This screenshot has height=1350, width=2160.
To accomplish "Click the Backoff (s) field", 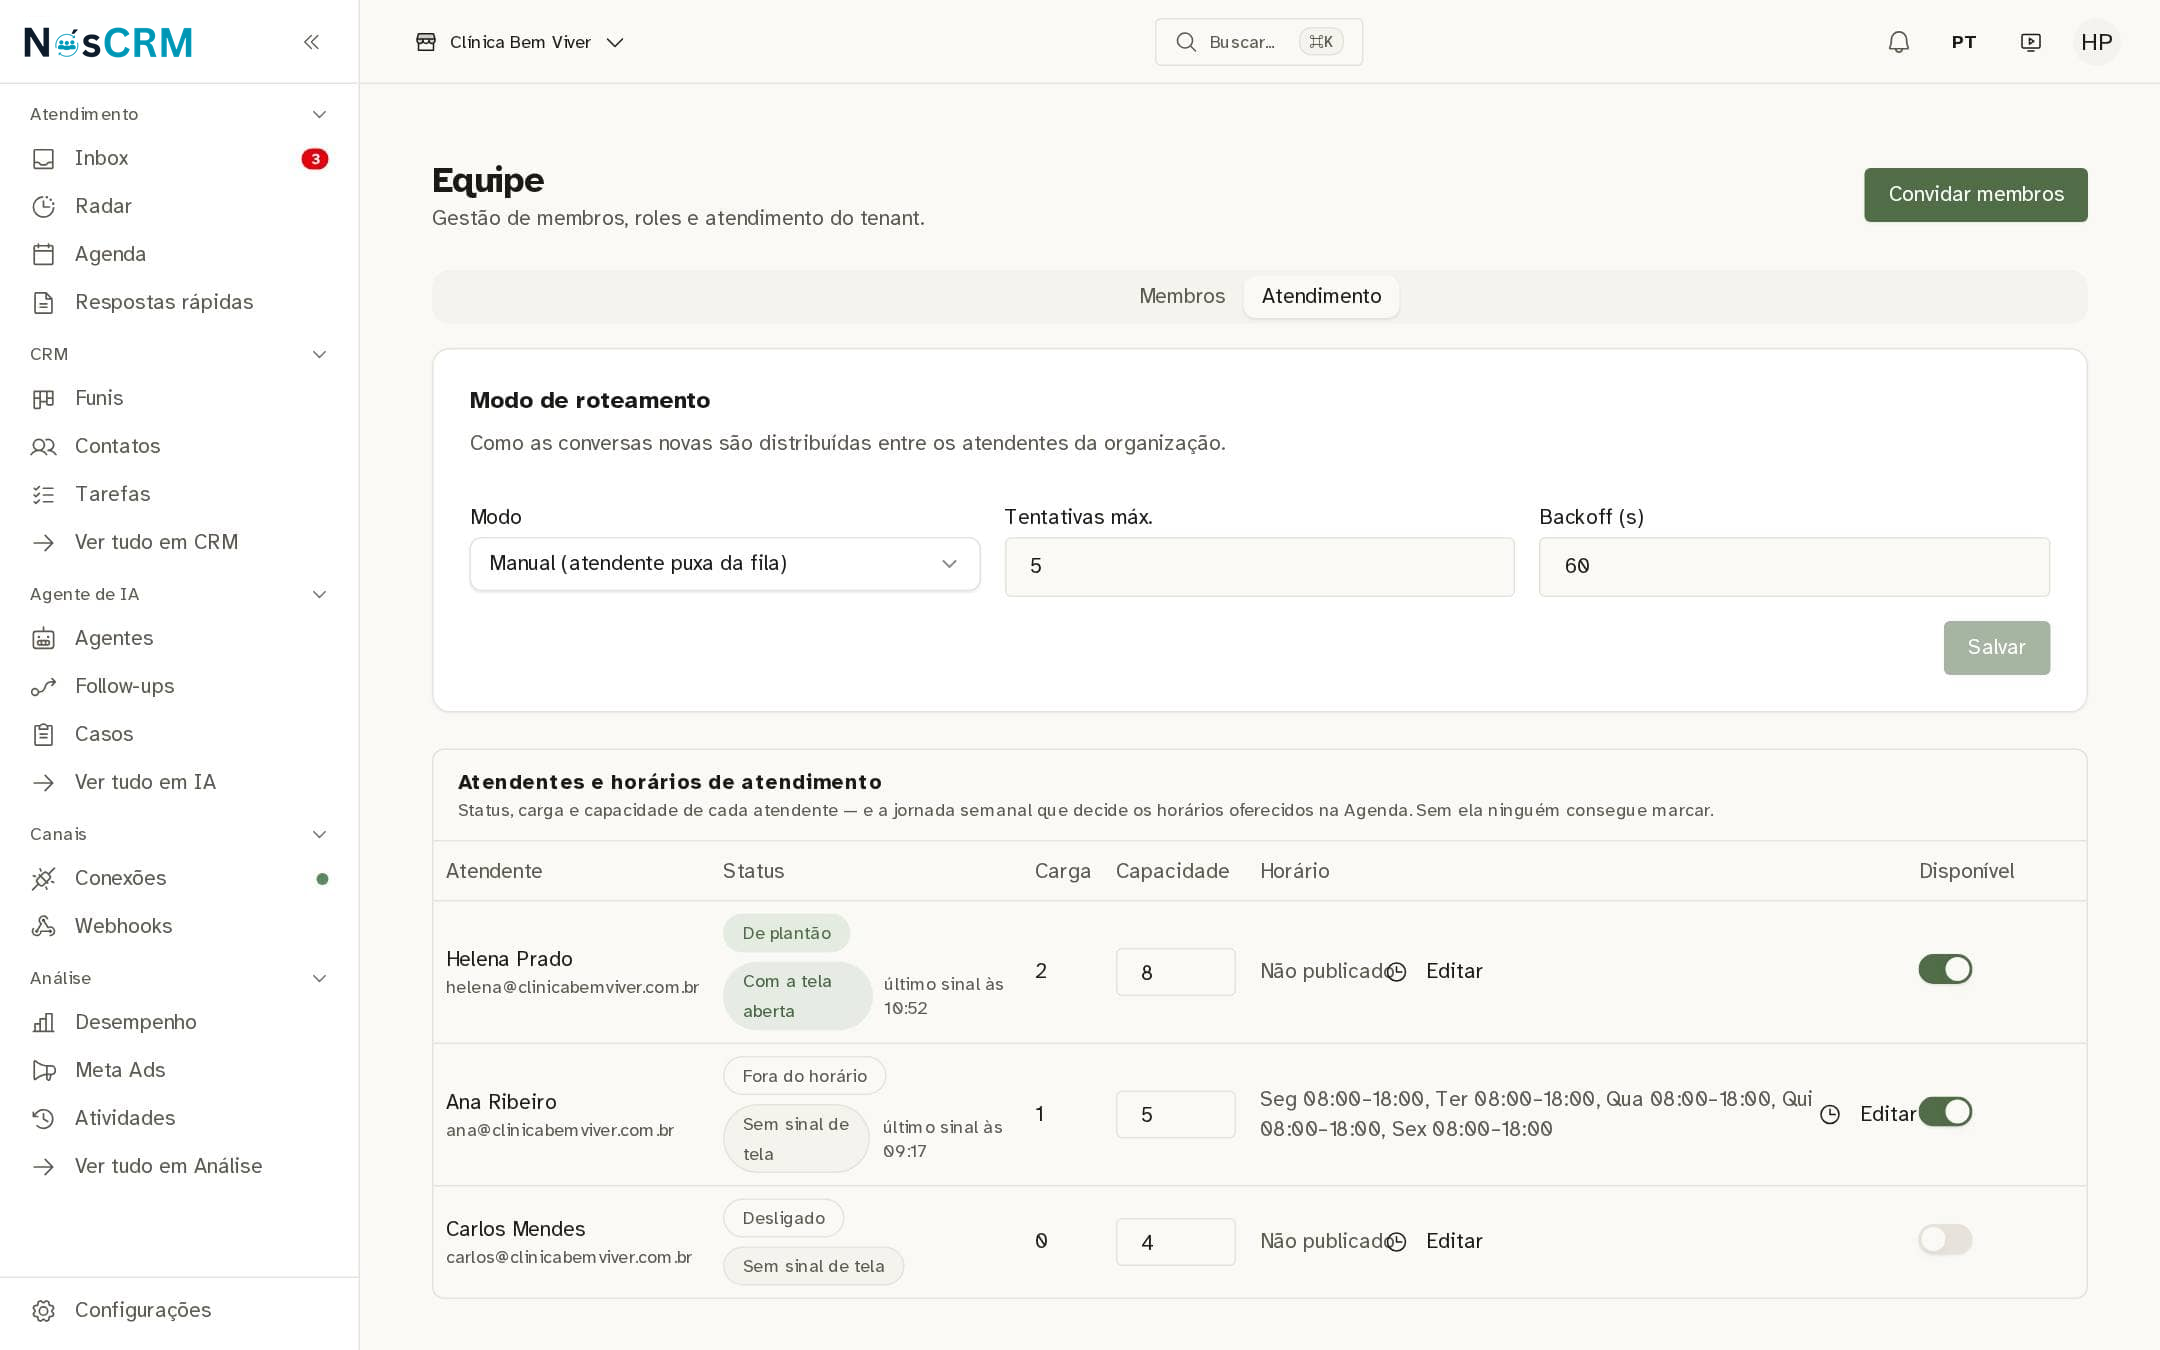I will 1794,566.
